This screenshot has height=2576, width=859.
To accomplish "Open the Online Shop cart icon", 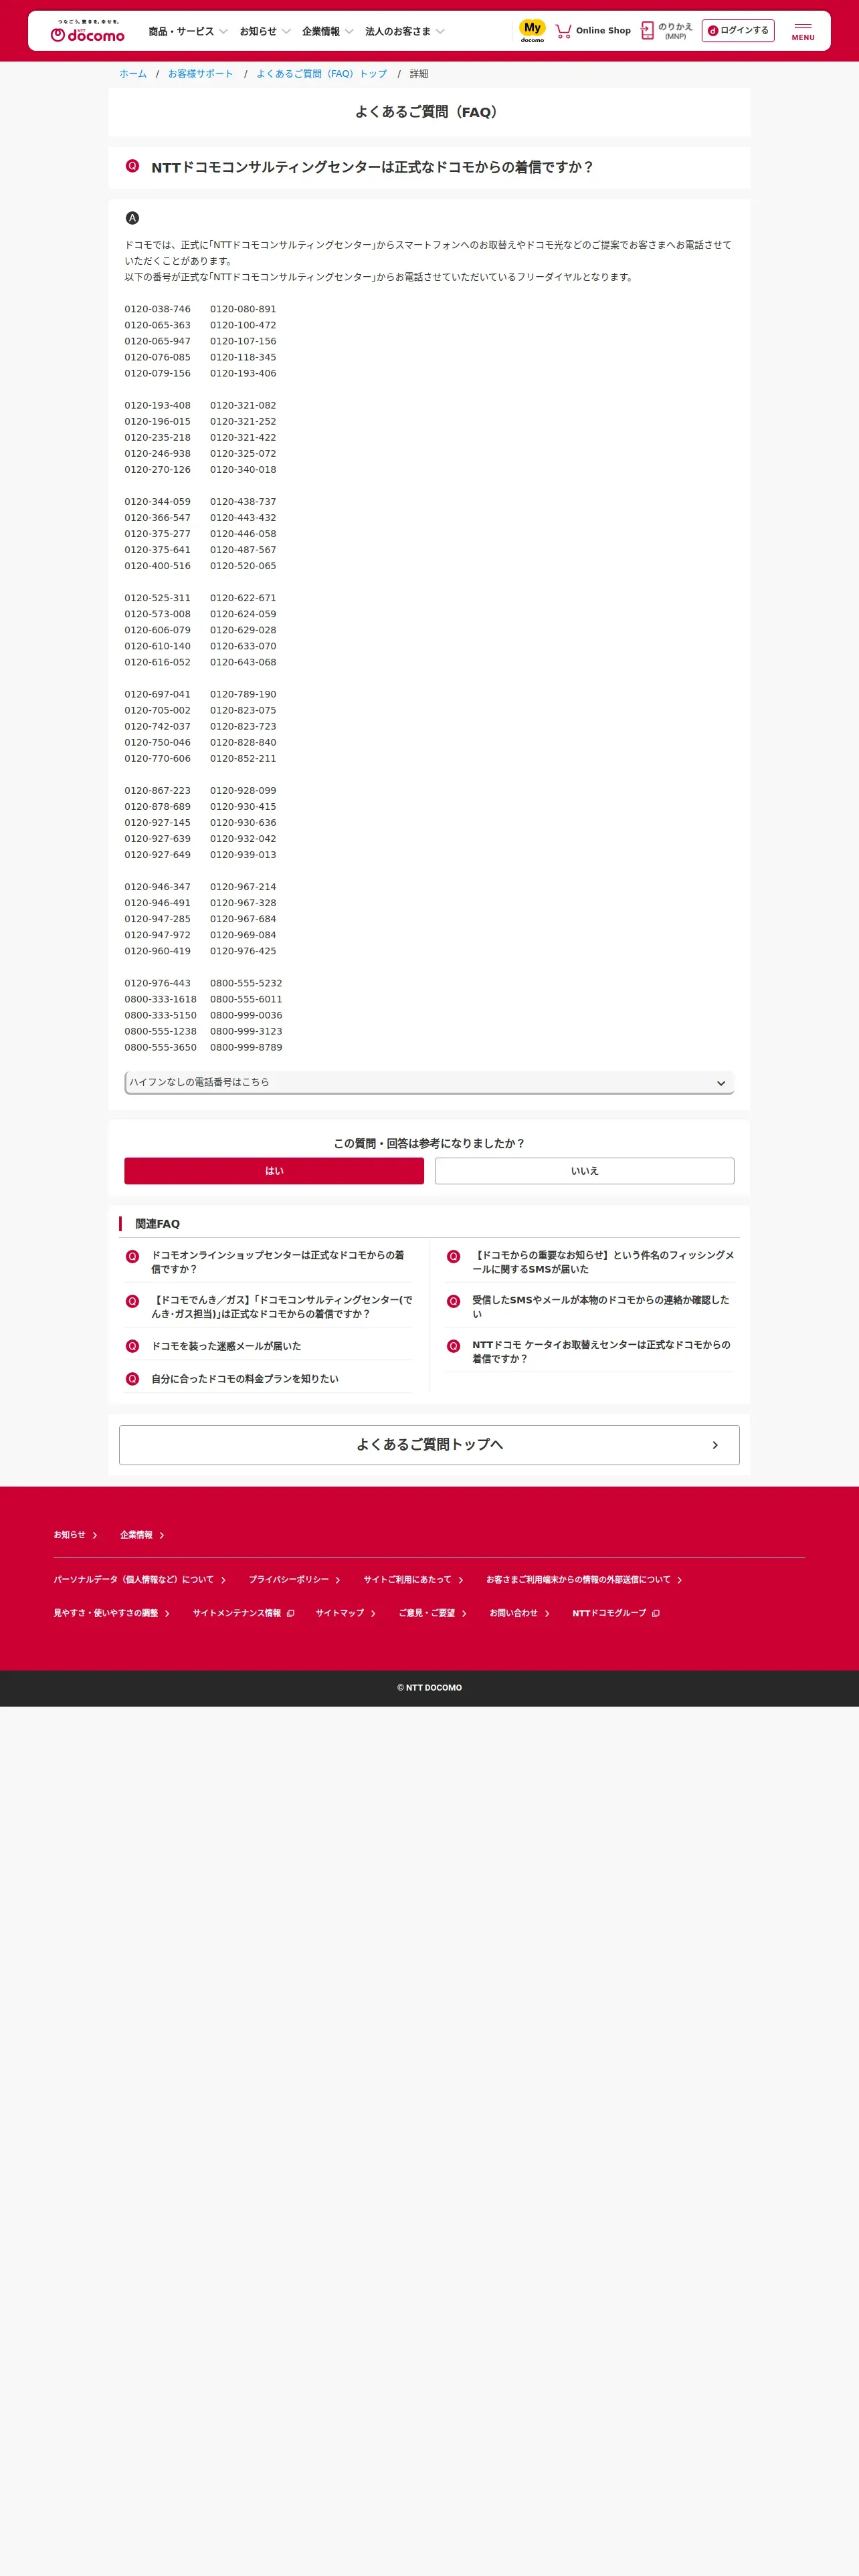I will [563, 31].
